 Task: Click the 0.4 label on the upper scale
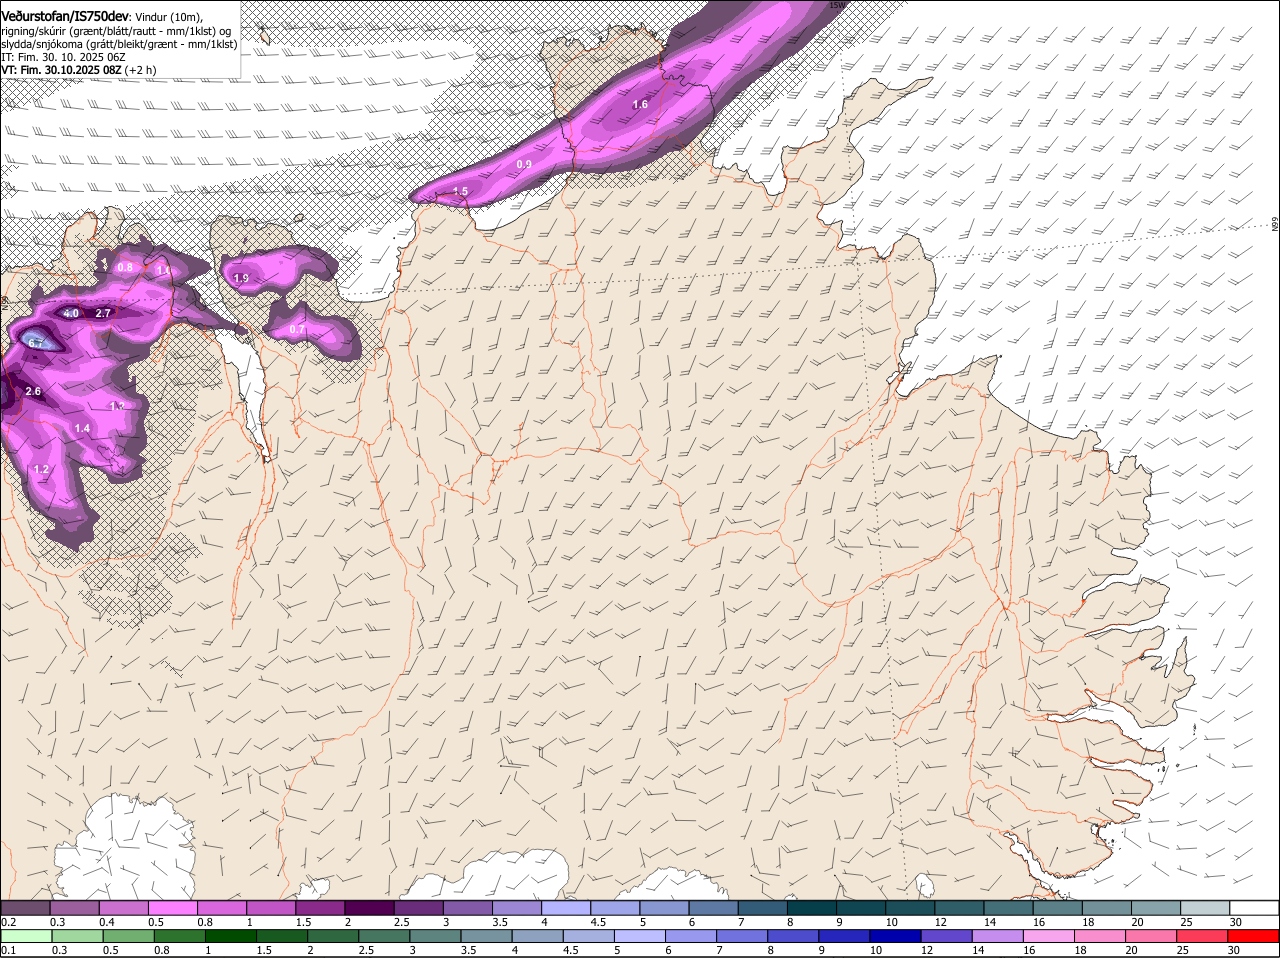107,921
